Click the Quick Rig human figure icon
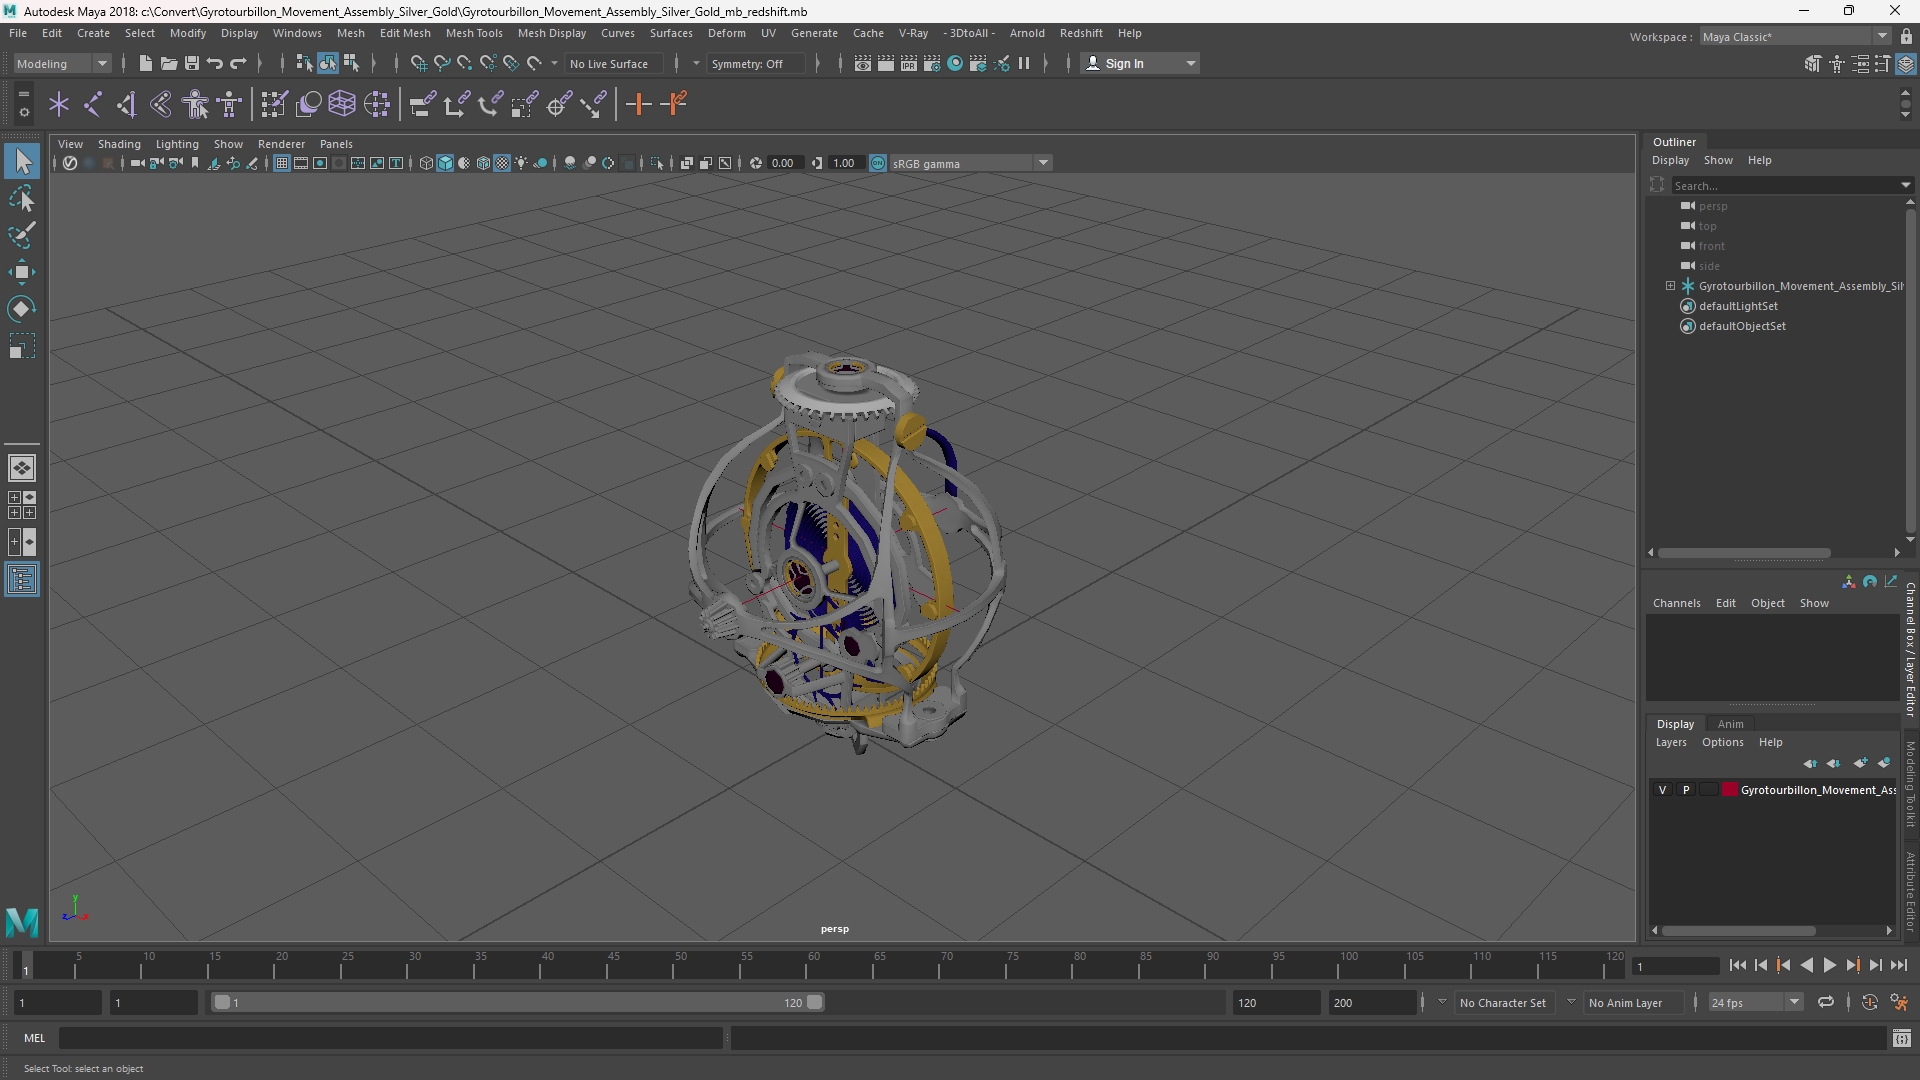1920x1080 pixels. click(196, 104)
